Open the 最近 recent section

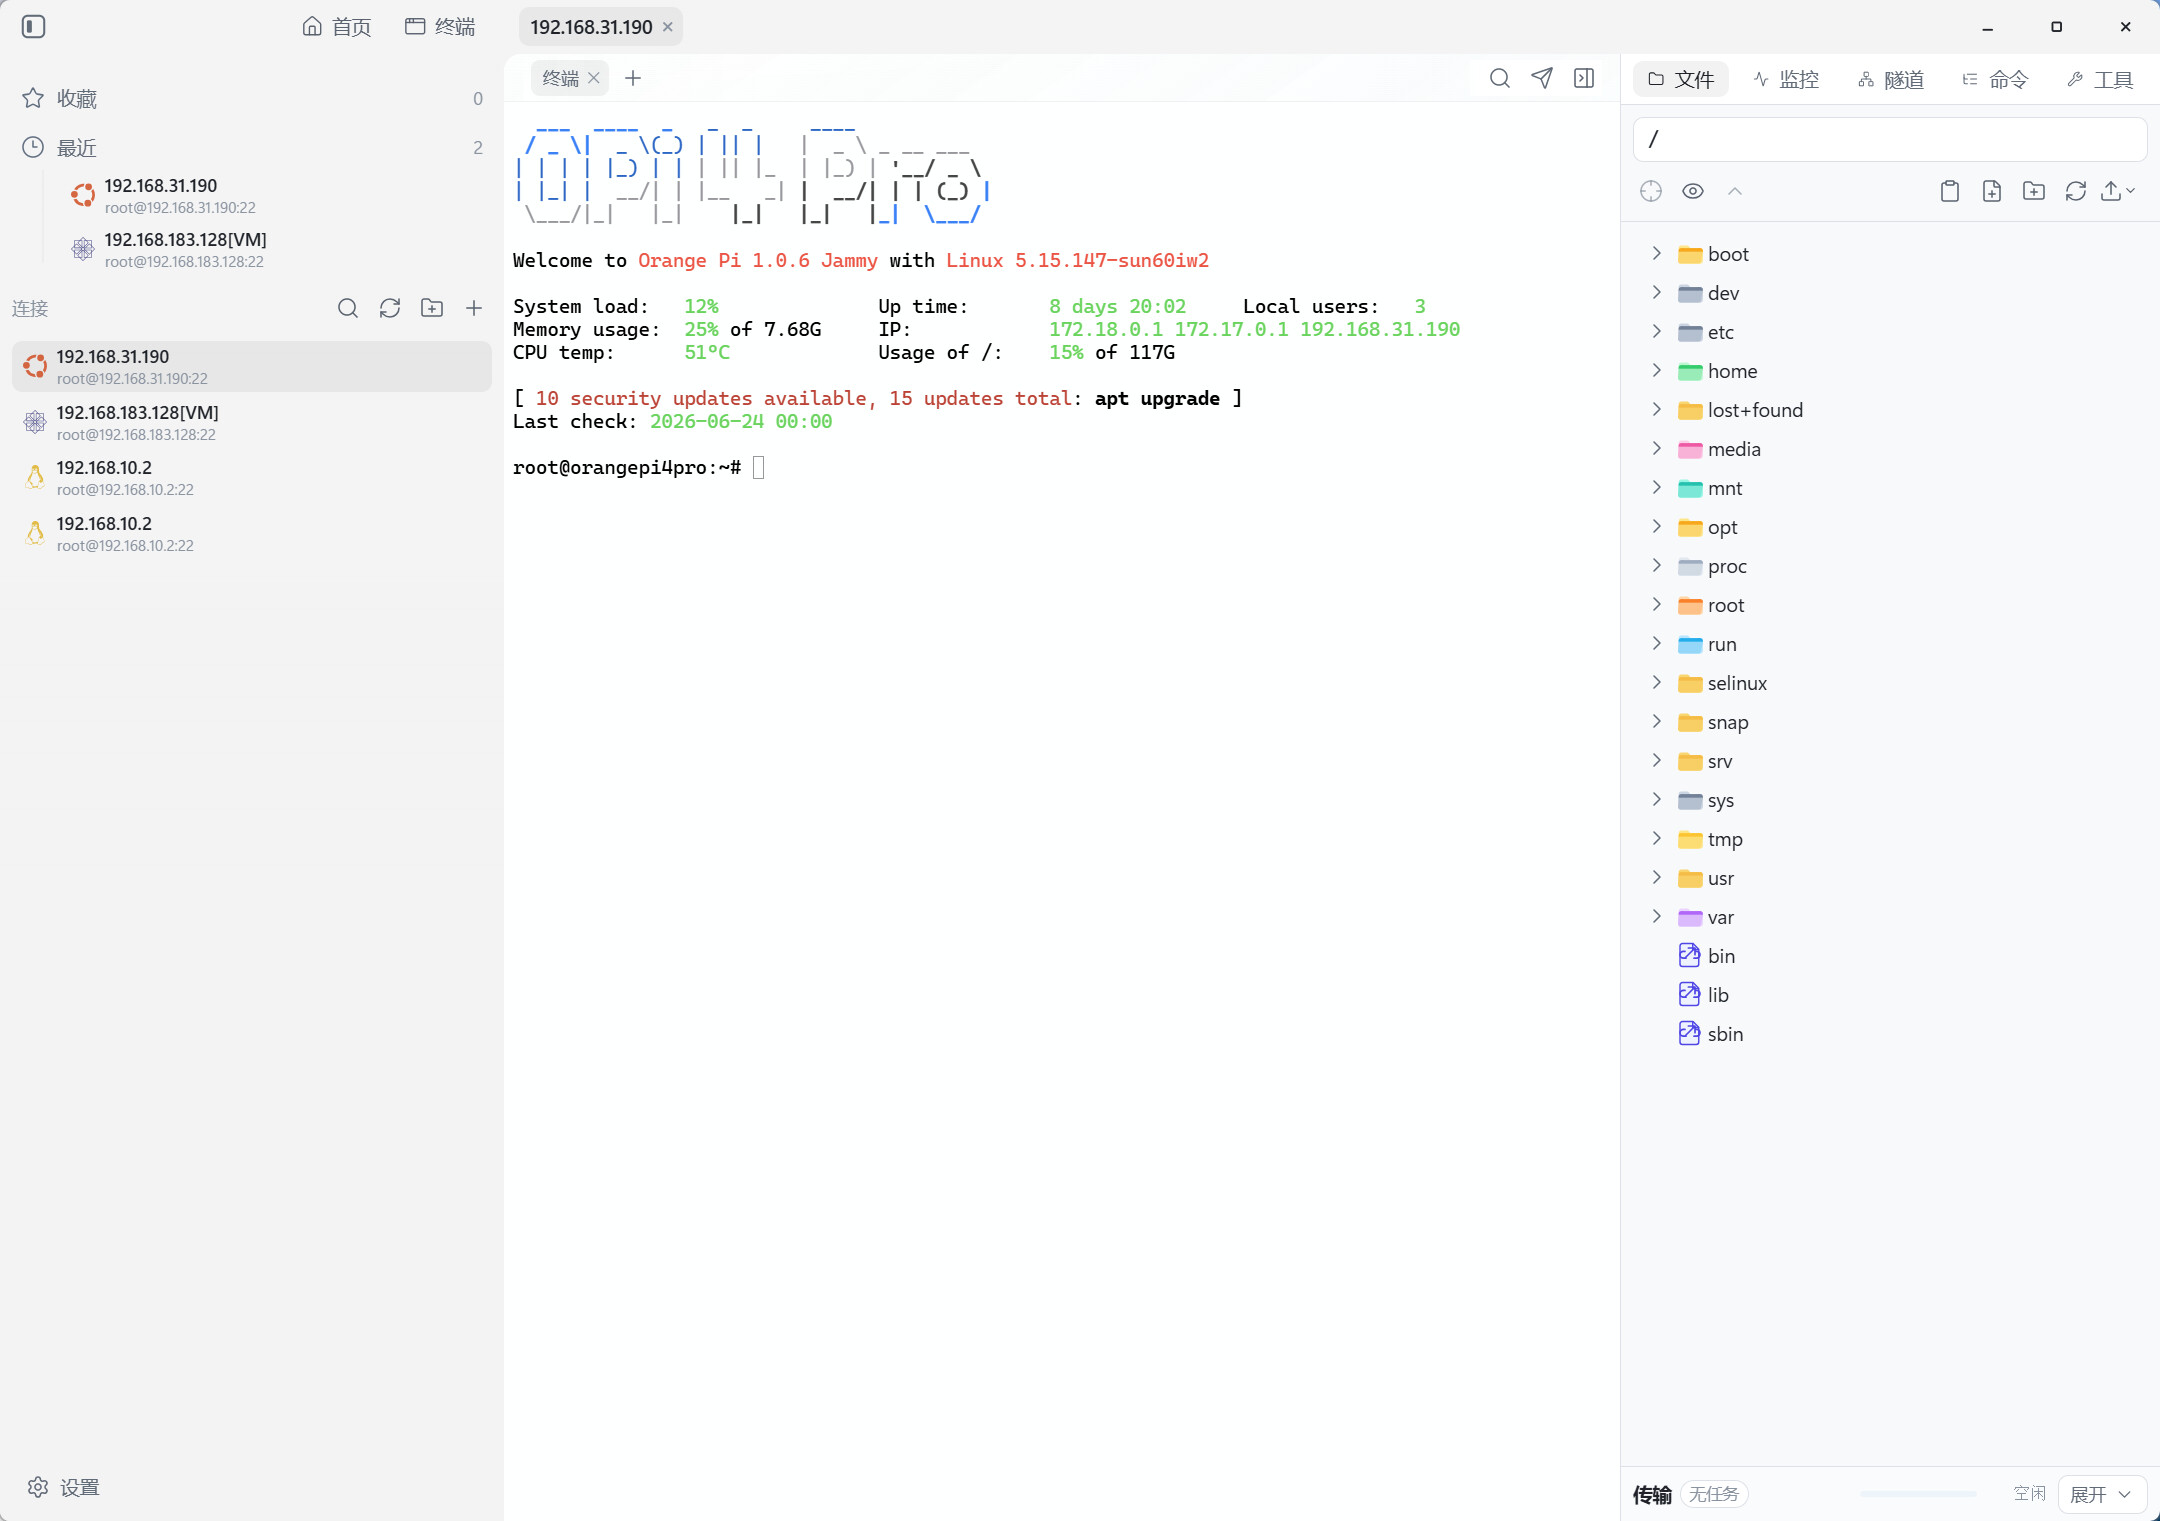click(x=252, y=147)
